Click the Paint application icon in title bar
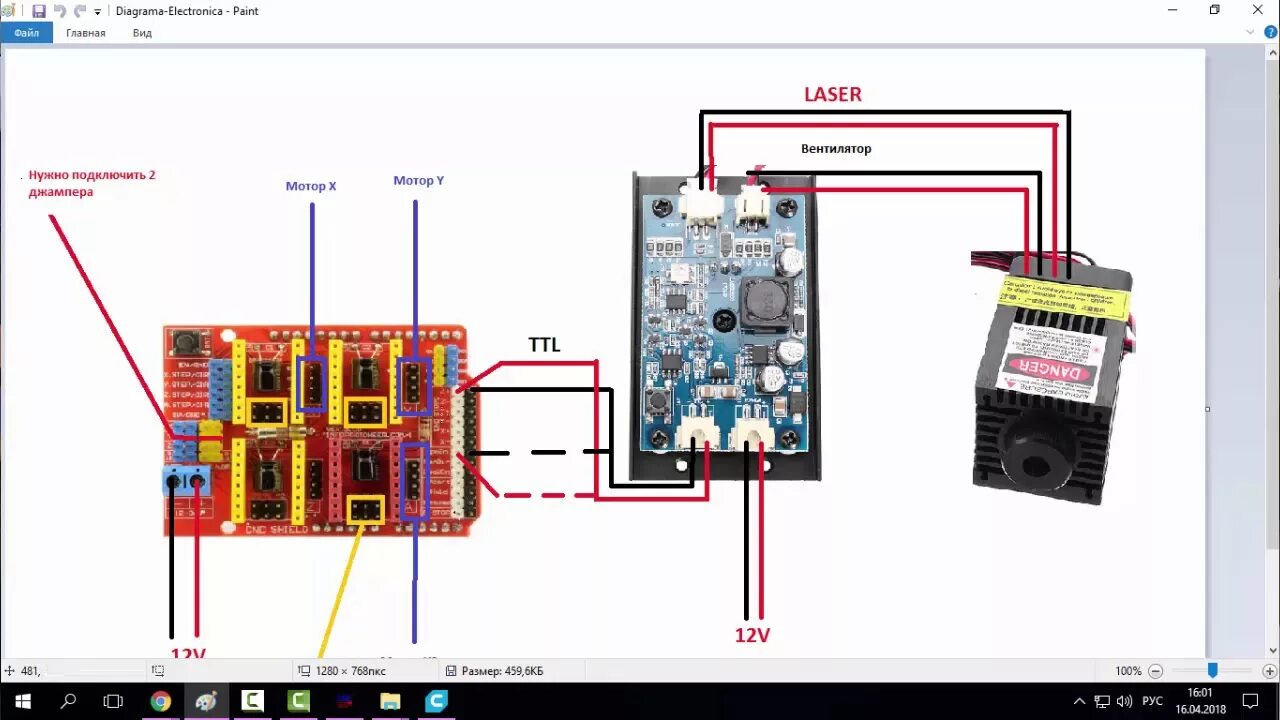The height and width of the screenshot is (720, 1280). 9,11
